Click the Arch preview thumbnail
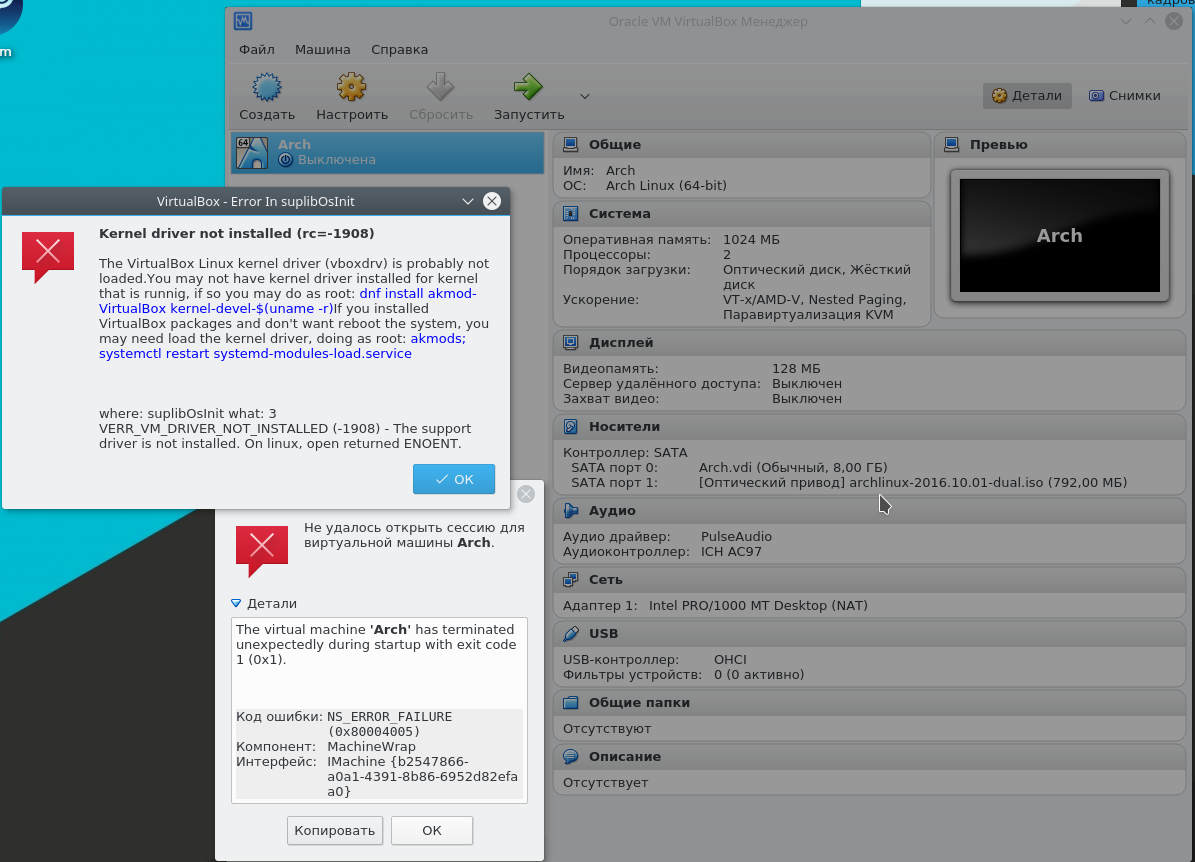Image resolution: width=1195 pixels, height=862 pixels. pyautogui.click(x=1059, y=236)
